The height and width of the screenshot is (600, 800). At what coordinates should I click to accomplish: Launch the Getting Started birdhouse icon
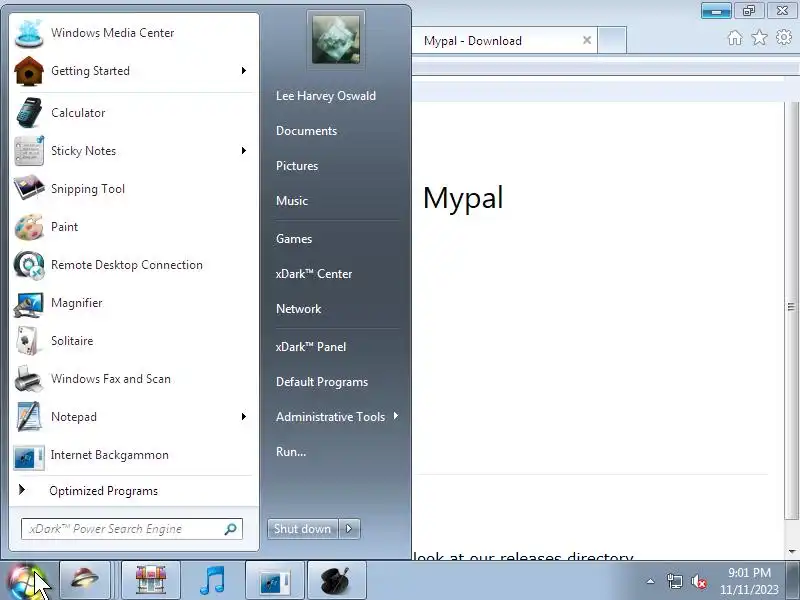pos(29,71)
